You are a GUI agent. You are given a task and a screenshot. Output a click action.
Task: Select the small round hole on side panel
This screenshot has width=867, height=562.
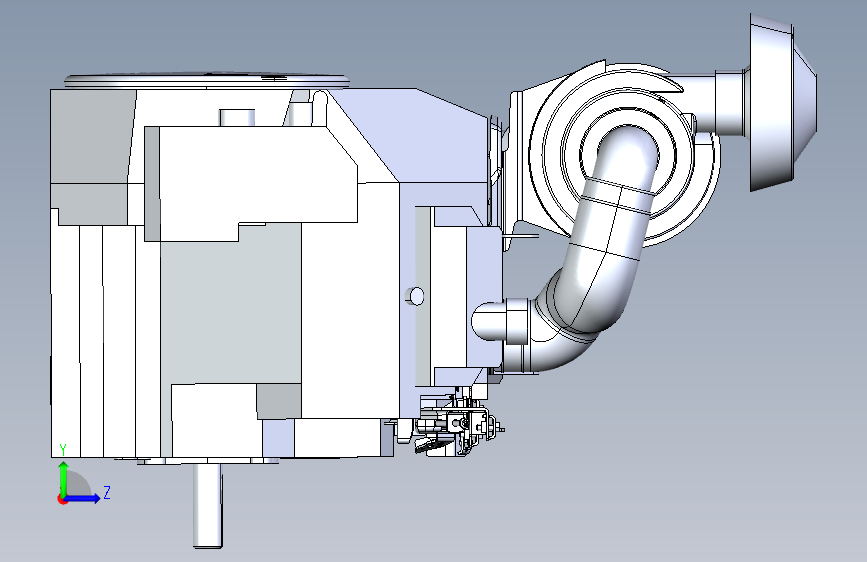415,296
